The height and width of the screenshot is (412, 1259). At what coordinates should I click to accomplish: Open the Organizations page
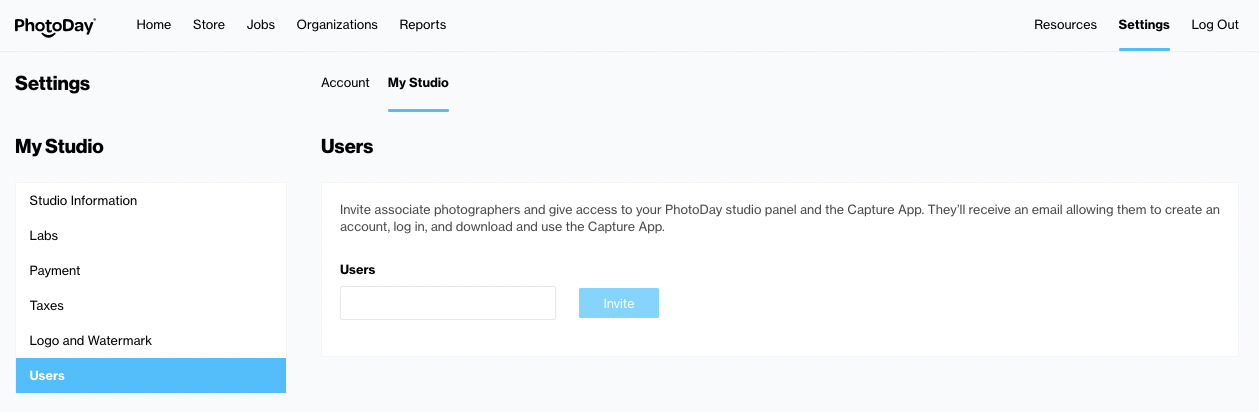(337, 25)
